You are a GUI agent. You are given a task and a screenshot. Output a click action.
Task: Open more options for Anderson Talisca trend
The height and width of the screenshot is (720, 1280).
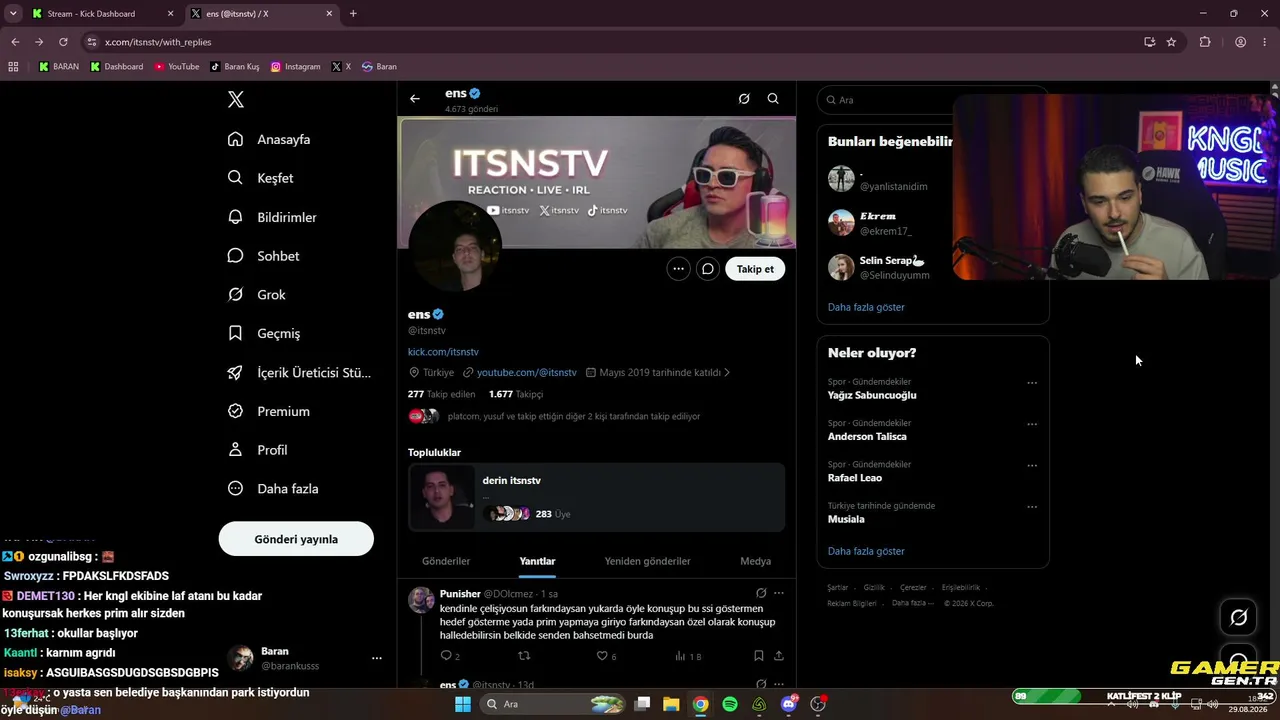click(x=1032, y=424)
